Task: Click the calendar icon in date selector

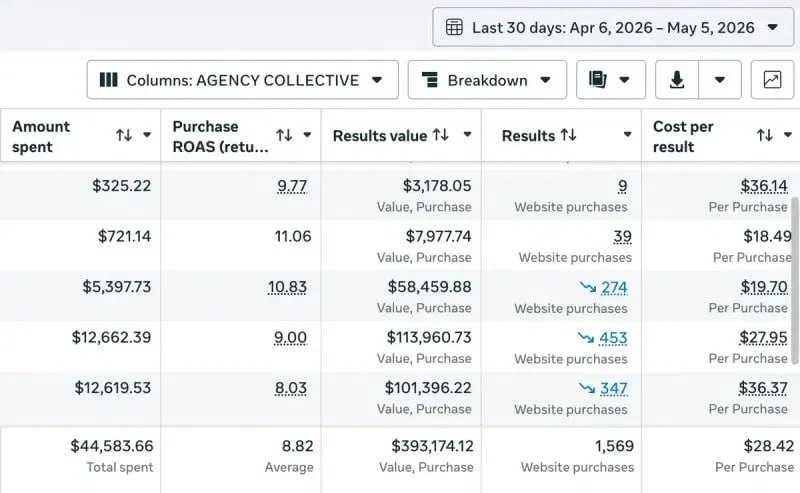Action: (x=454, y=27)
